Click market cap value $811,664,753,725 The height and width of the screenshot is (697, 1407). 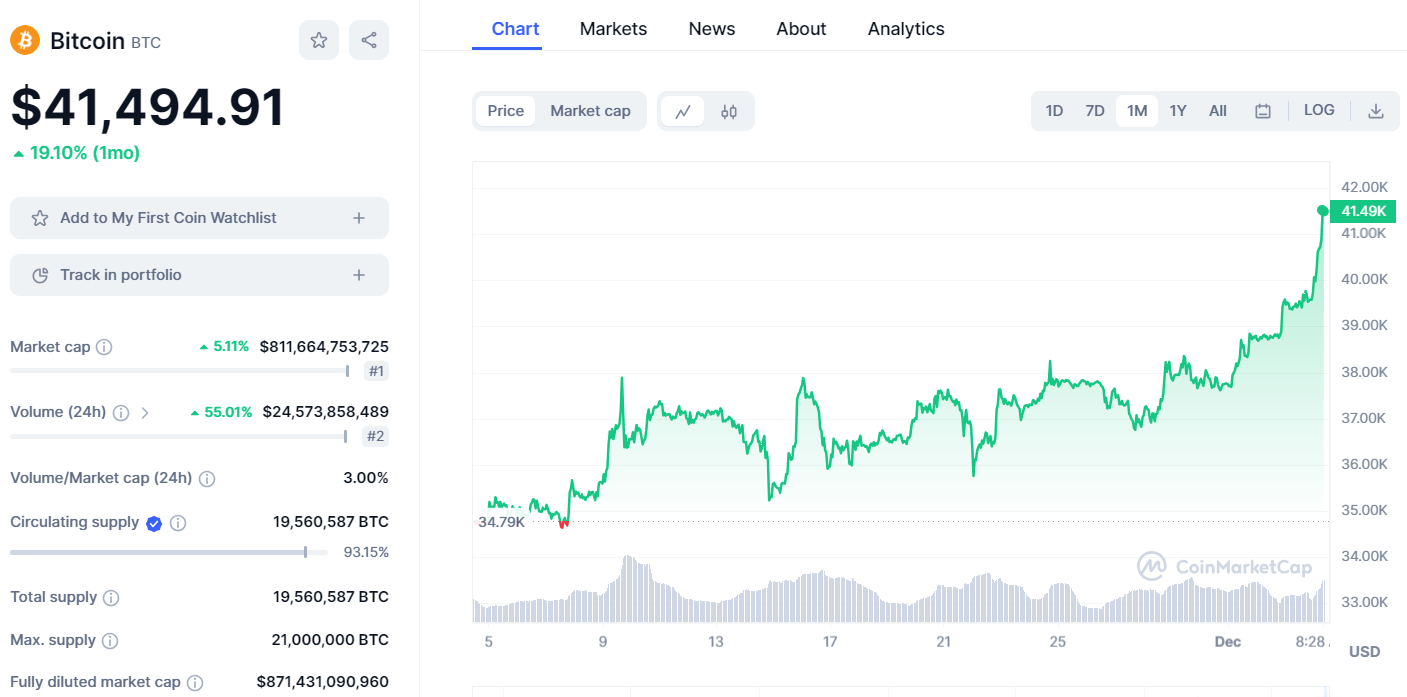[x=324, y=347]
